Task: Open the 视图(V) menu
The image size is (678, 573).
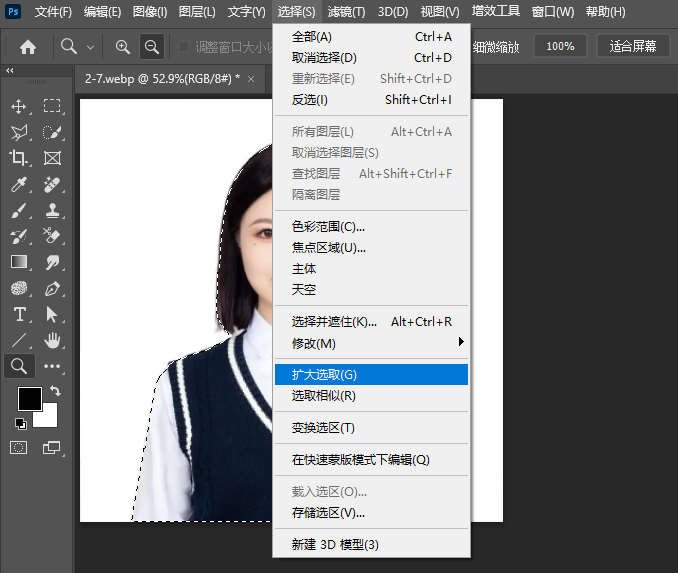Action: [x=440, y=12]
